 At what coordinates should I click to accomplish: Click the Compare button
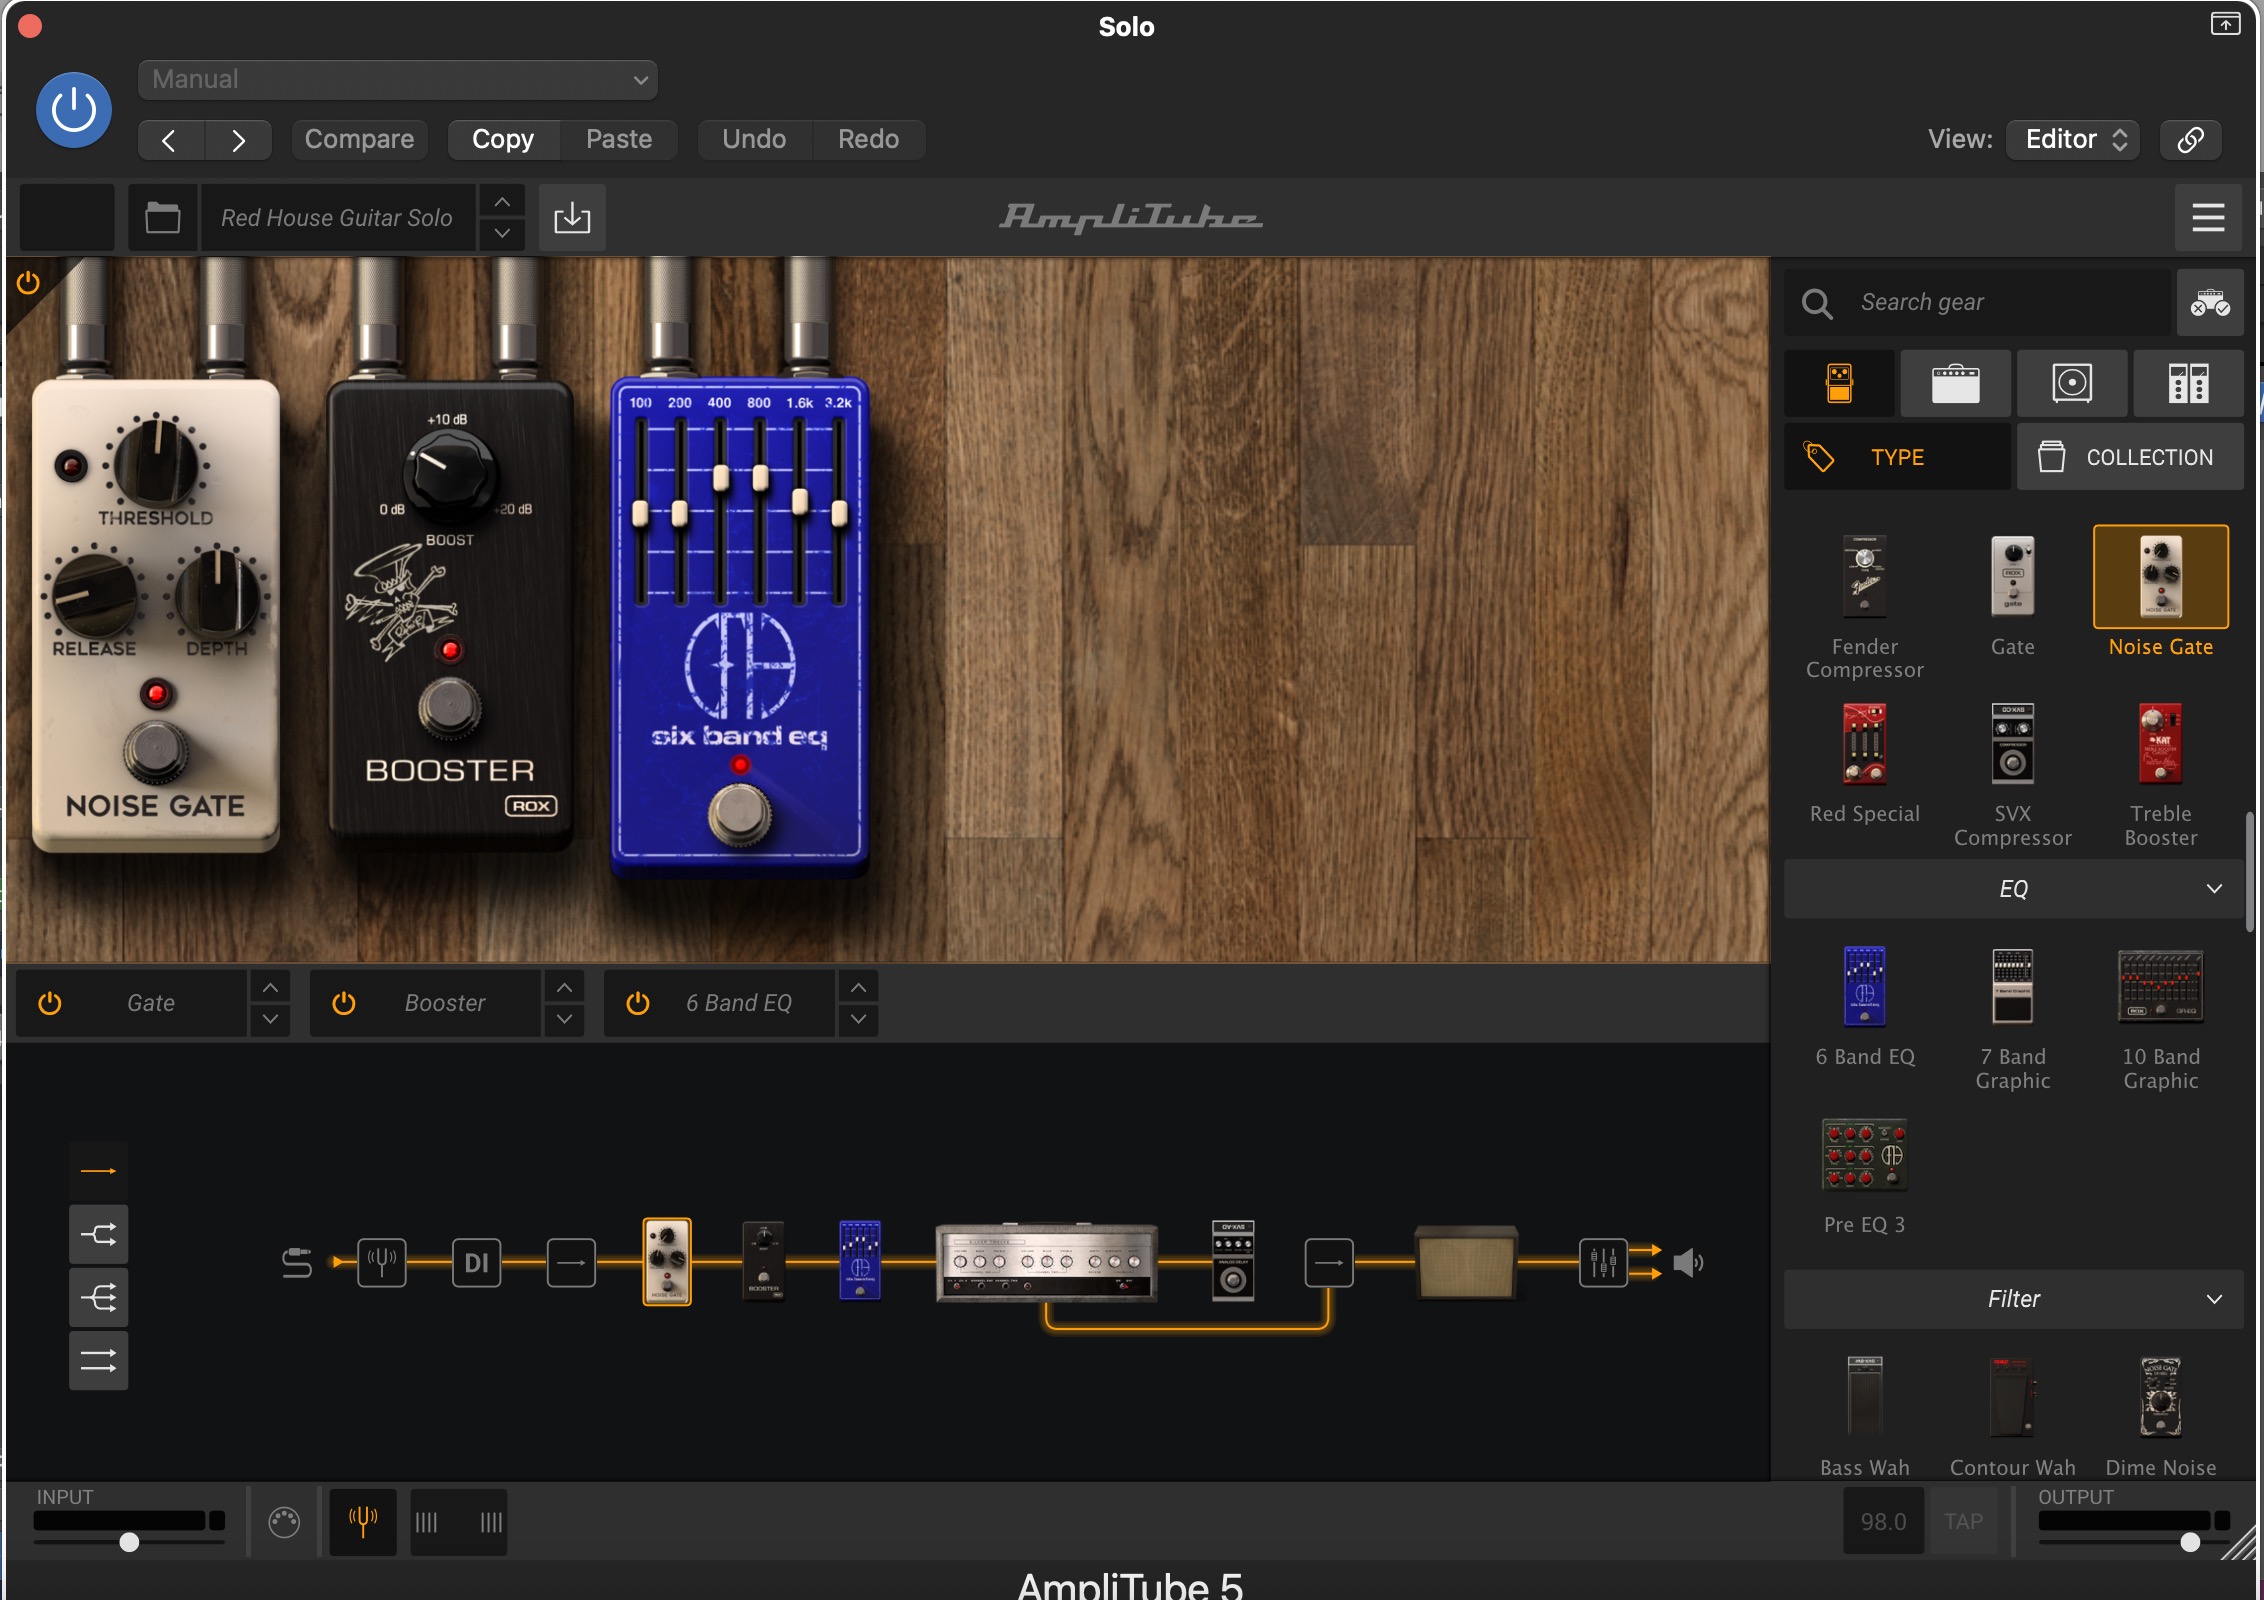click(x=359, y=140)
